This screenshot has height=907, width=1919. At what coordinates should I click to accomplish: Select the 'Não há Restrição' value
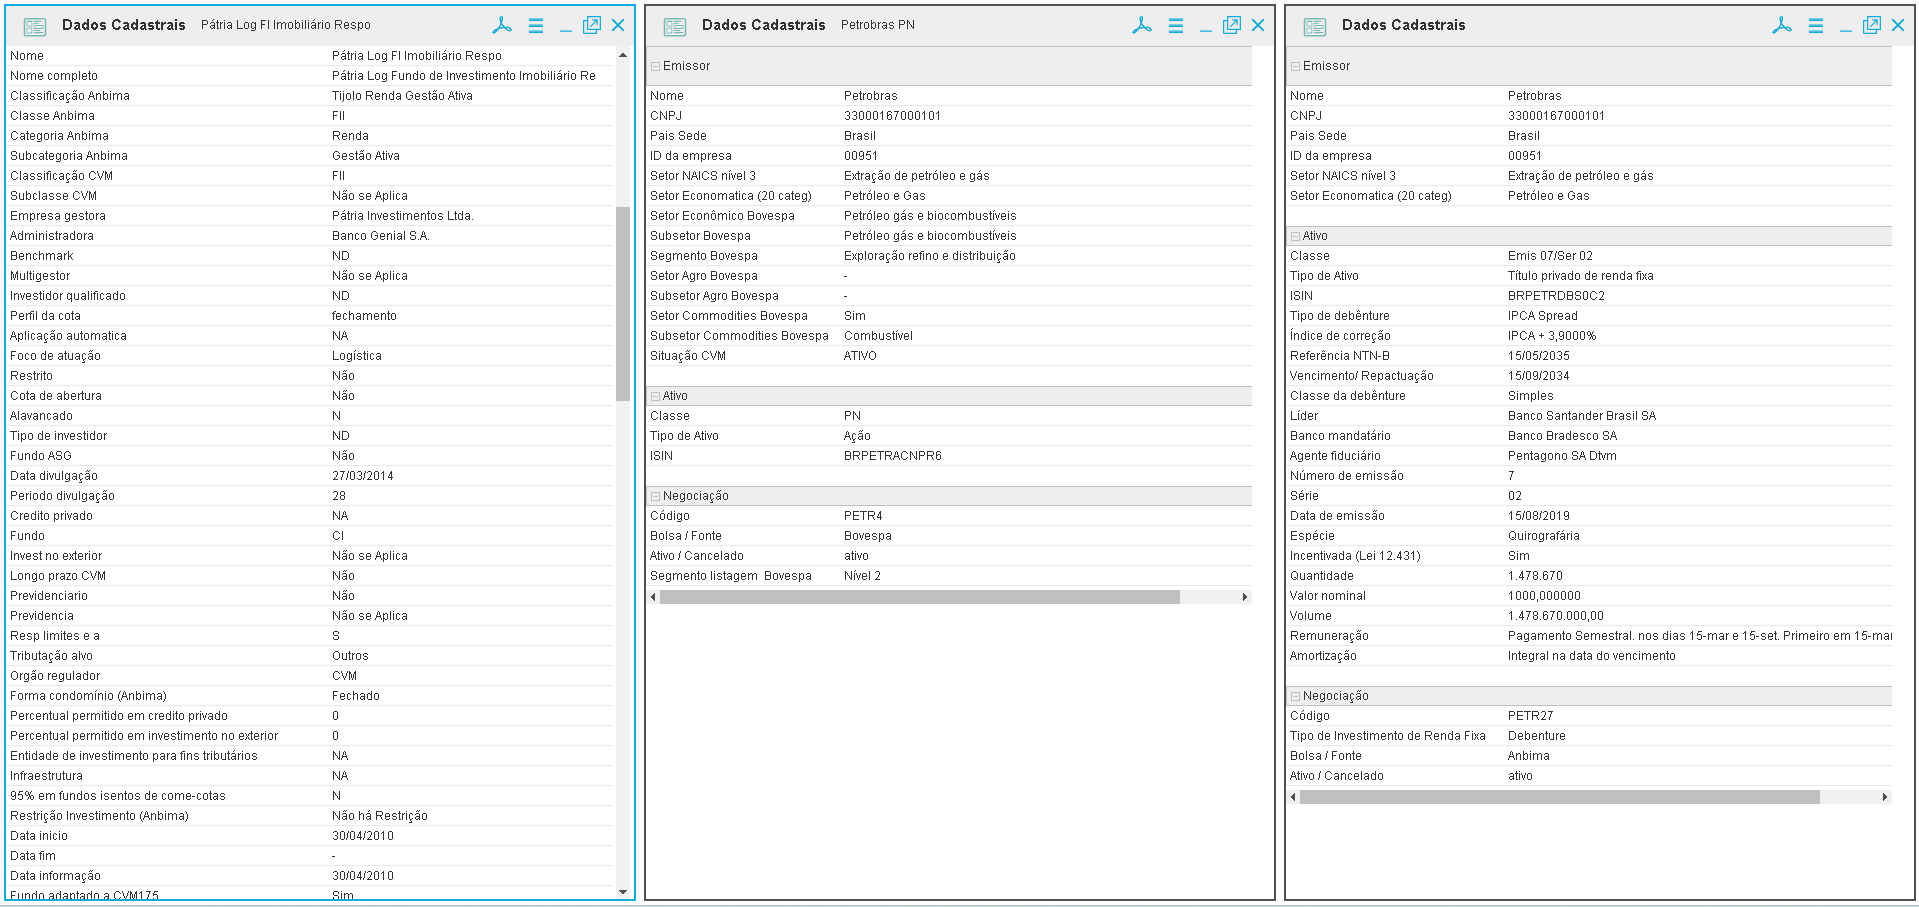click(x=380, y=816)
